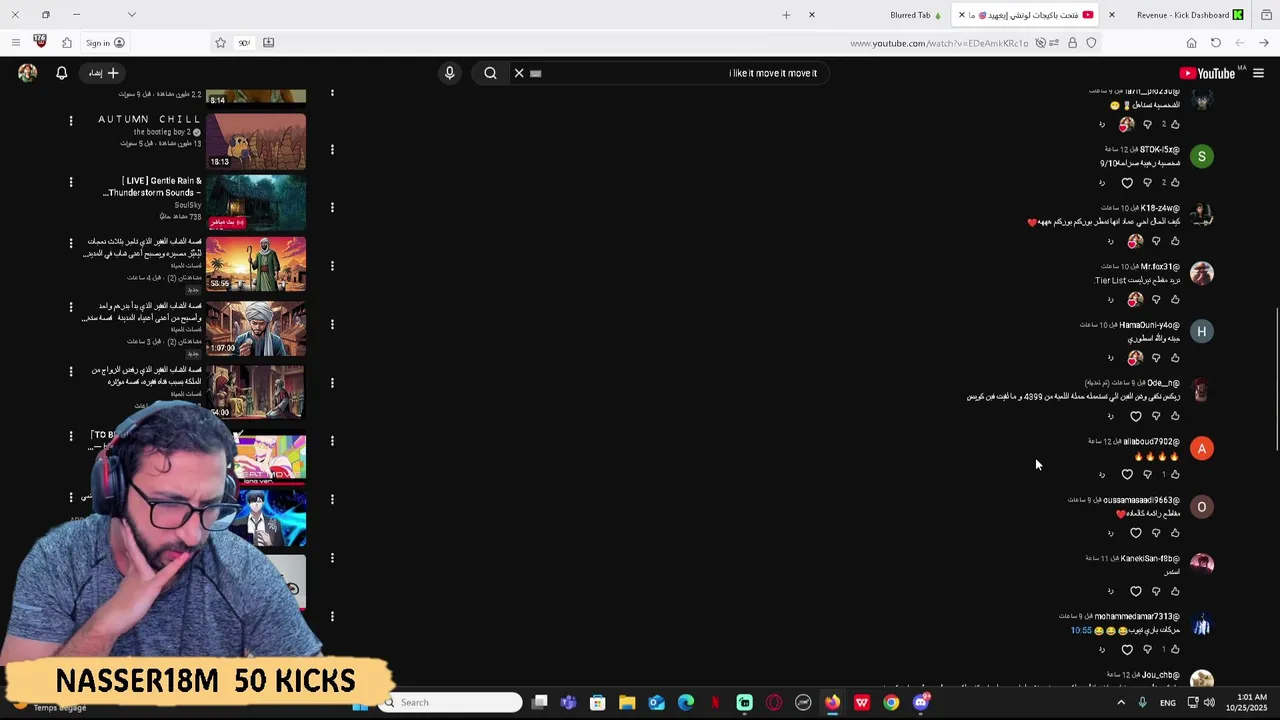This screenshot has height=720, width=1280.
Task: Reload the page
Action: [x=1215, y=43]
